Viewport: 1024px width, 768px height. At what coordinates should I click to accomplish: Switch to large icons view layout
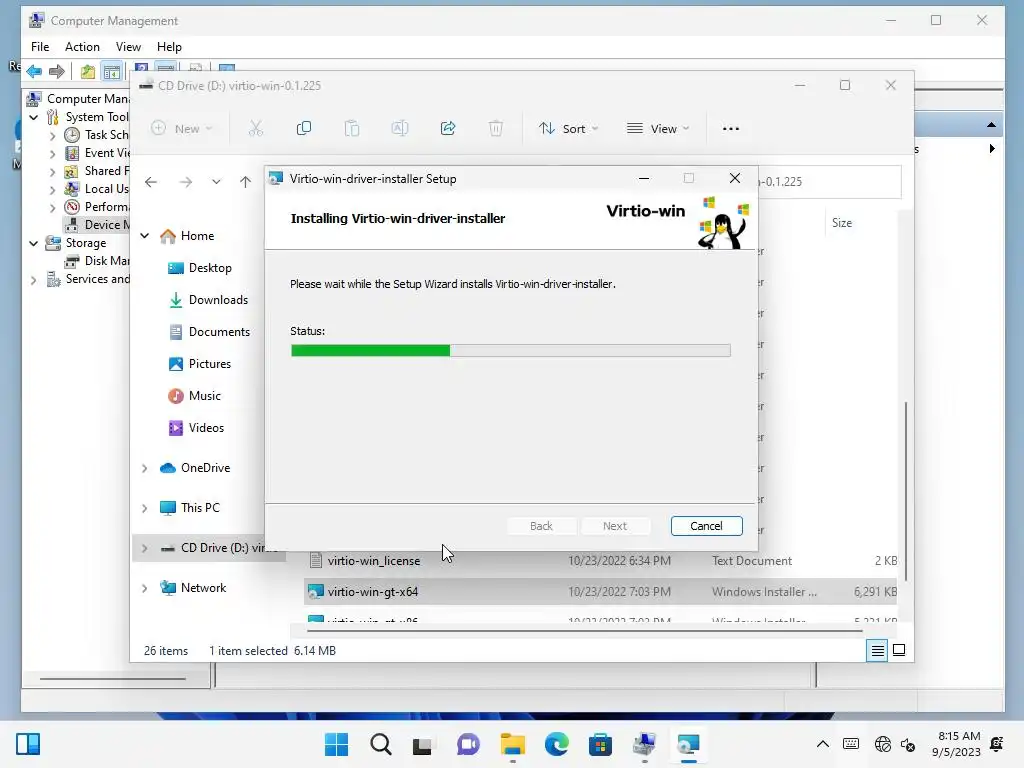coord(899,650)
